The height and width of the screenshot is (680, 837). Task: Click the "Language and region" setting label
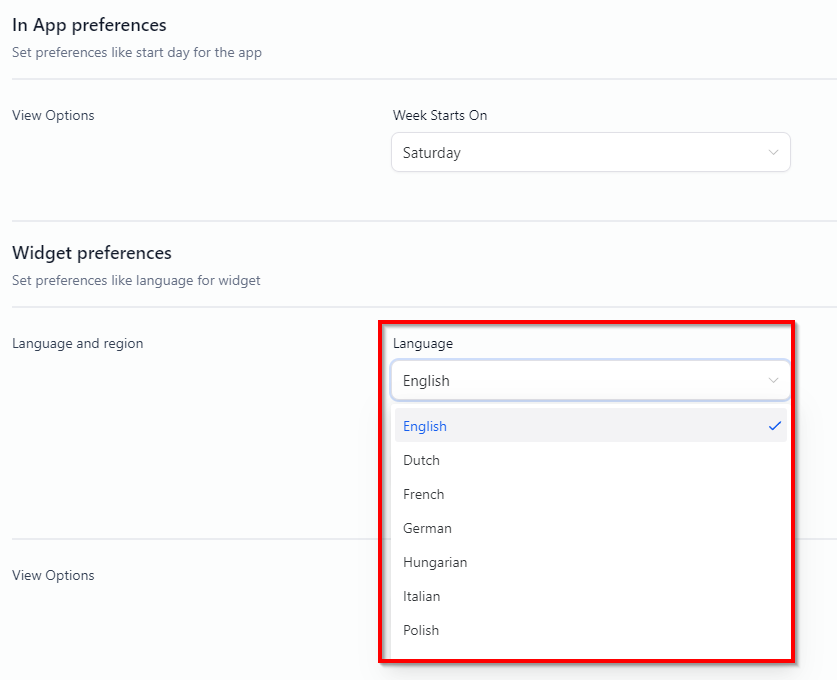tap(77, 343)
